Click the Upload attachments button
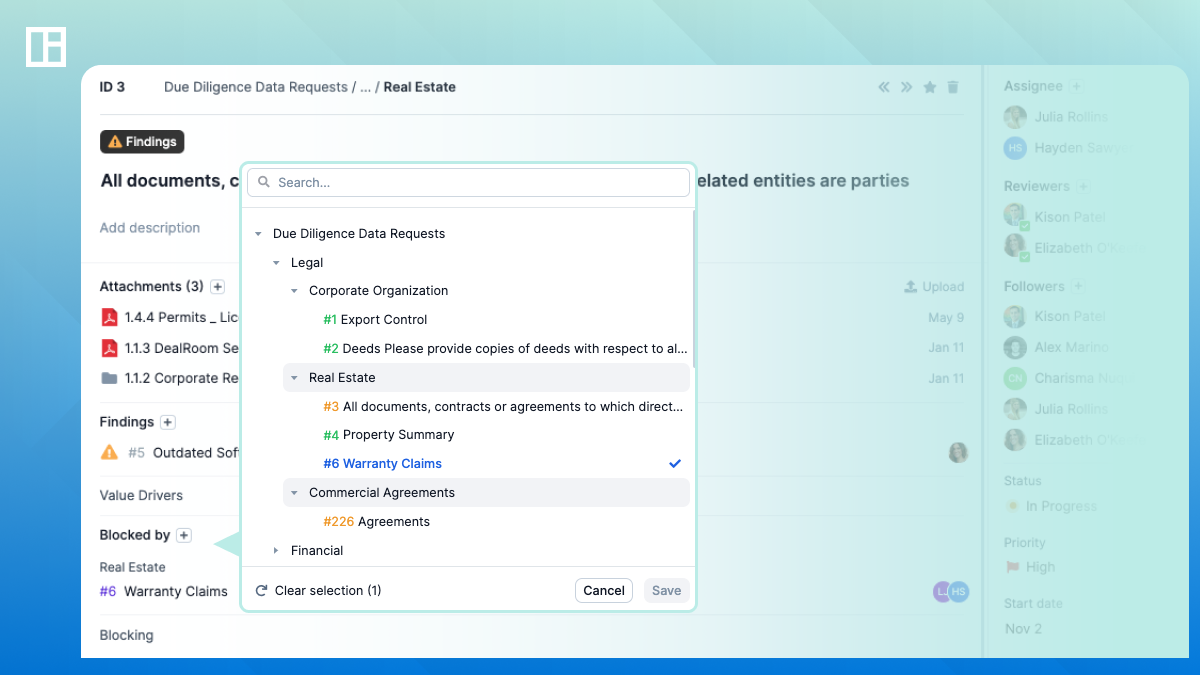The height and width of the screenshot is (675, 1200). pyautogui.click(x=934, y=287)
